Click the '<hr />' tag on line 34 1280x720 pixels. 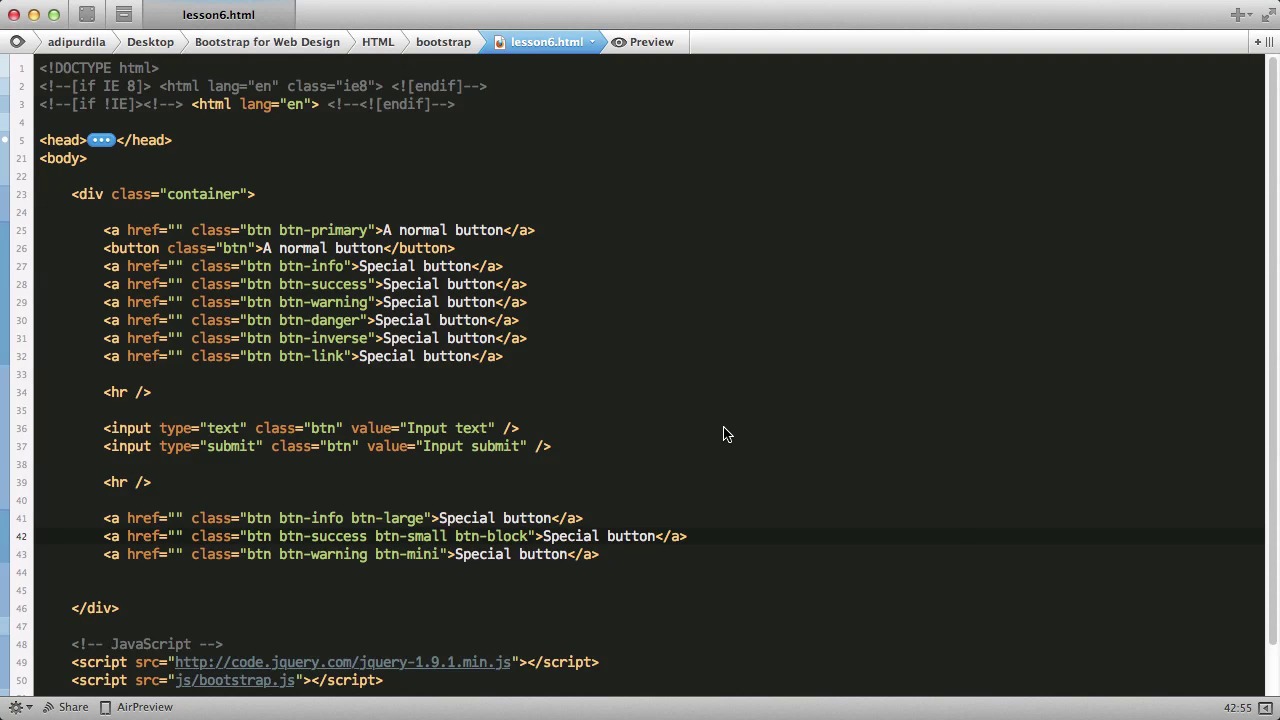(x=127, y=392)
